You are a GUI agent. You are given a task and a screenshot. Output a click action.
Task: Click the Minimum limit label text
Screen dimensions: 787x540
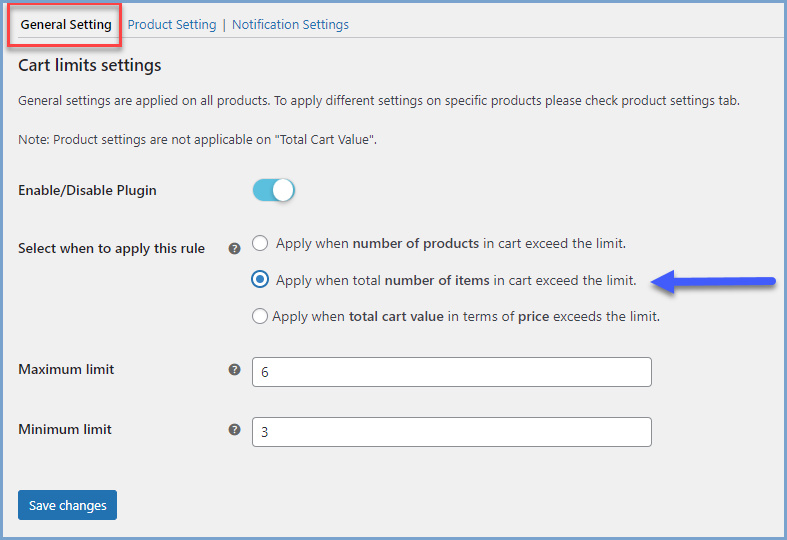pos(65,430)
